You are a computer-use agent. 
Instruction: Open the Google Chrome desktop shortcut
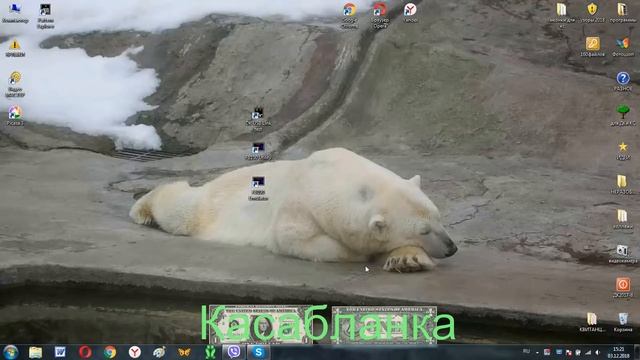(350, 16)
